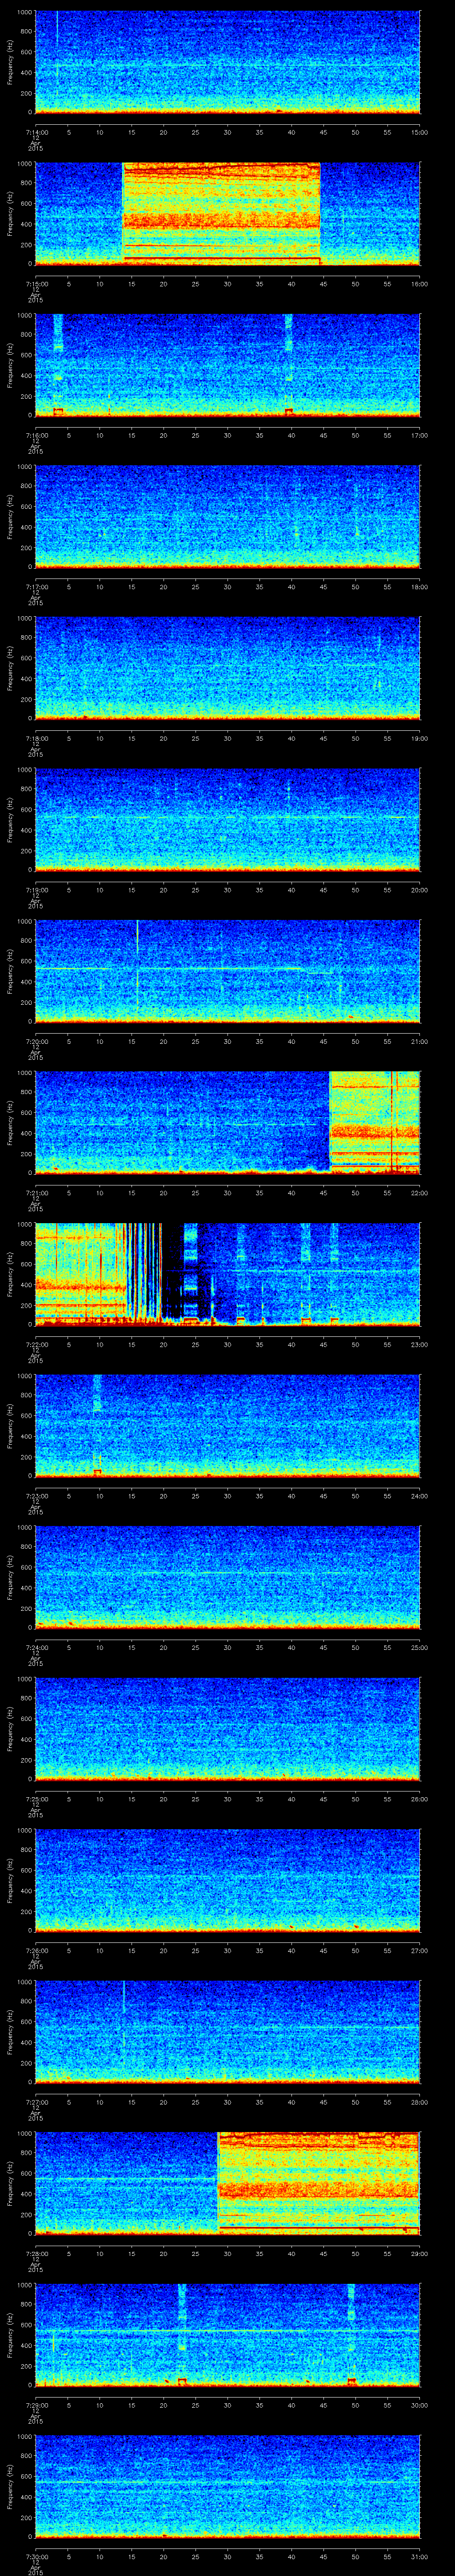Click the 7:25:00 start time label
The image size is (455, 2576).
tap(36, 1799)
